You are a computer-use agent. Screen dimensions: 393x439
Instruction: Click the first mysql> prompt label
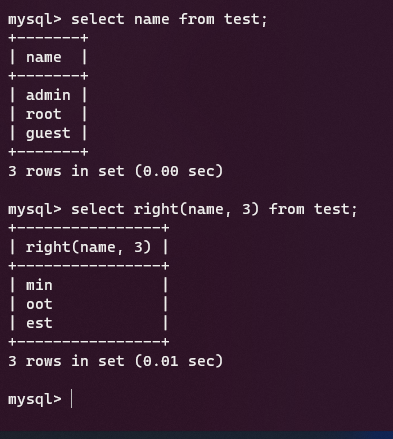(x=35, y=20)
